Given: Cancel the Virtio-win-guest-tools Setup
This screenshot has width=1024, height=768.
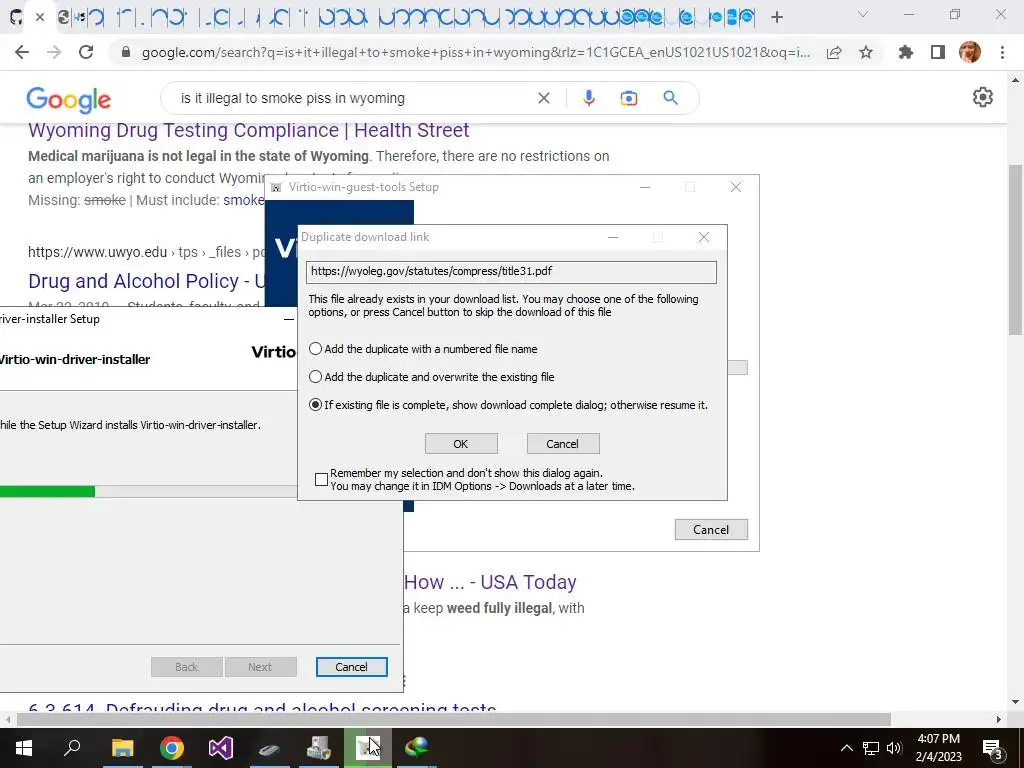Looking at the screenshot, I should pyautogui.click(x=711, y=530).
